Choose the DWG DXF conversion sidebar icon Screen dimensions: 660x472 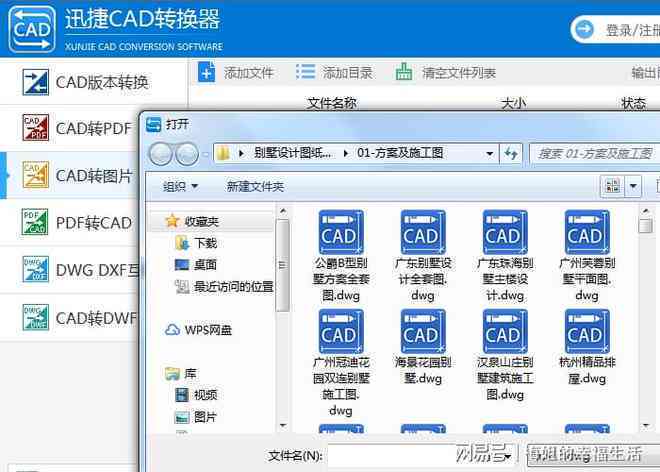click(x=35, y=269)
